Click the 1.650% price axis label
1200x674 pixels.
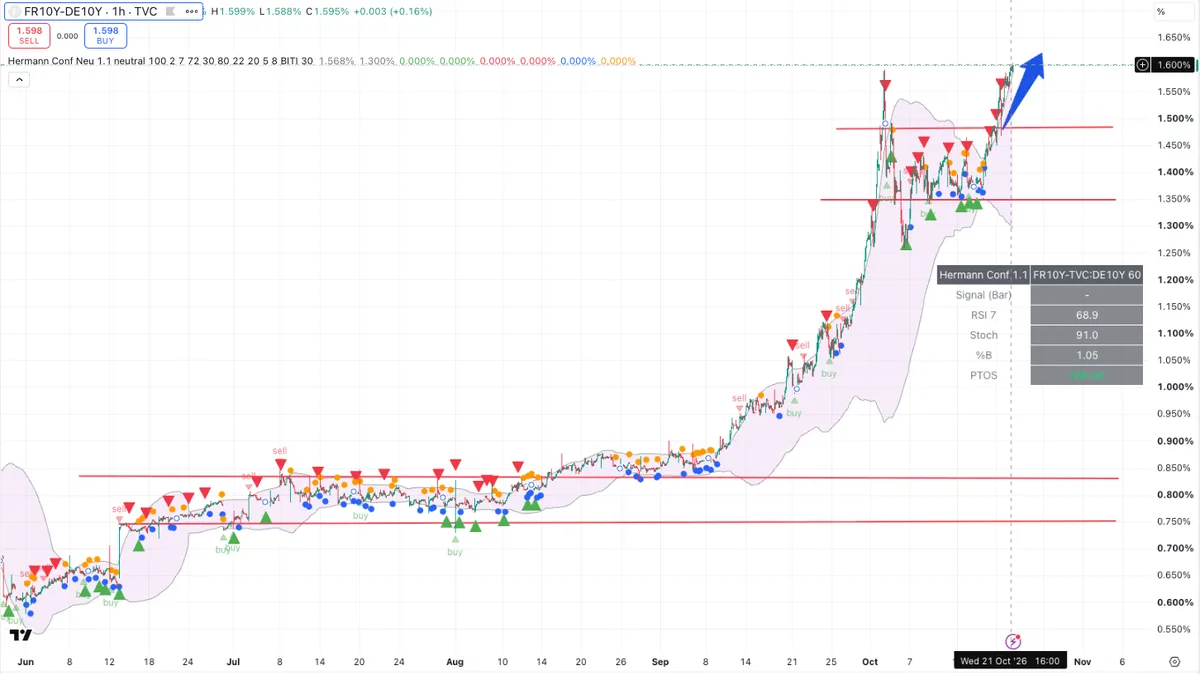tap(1173, 38)
